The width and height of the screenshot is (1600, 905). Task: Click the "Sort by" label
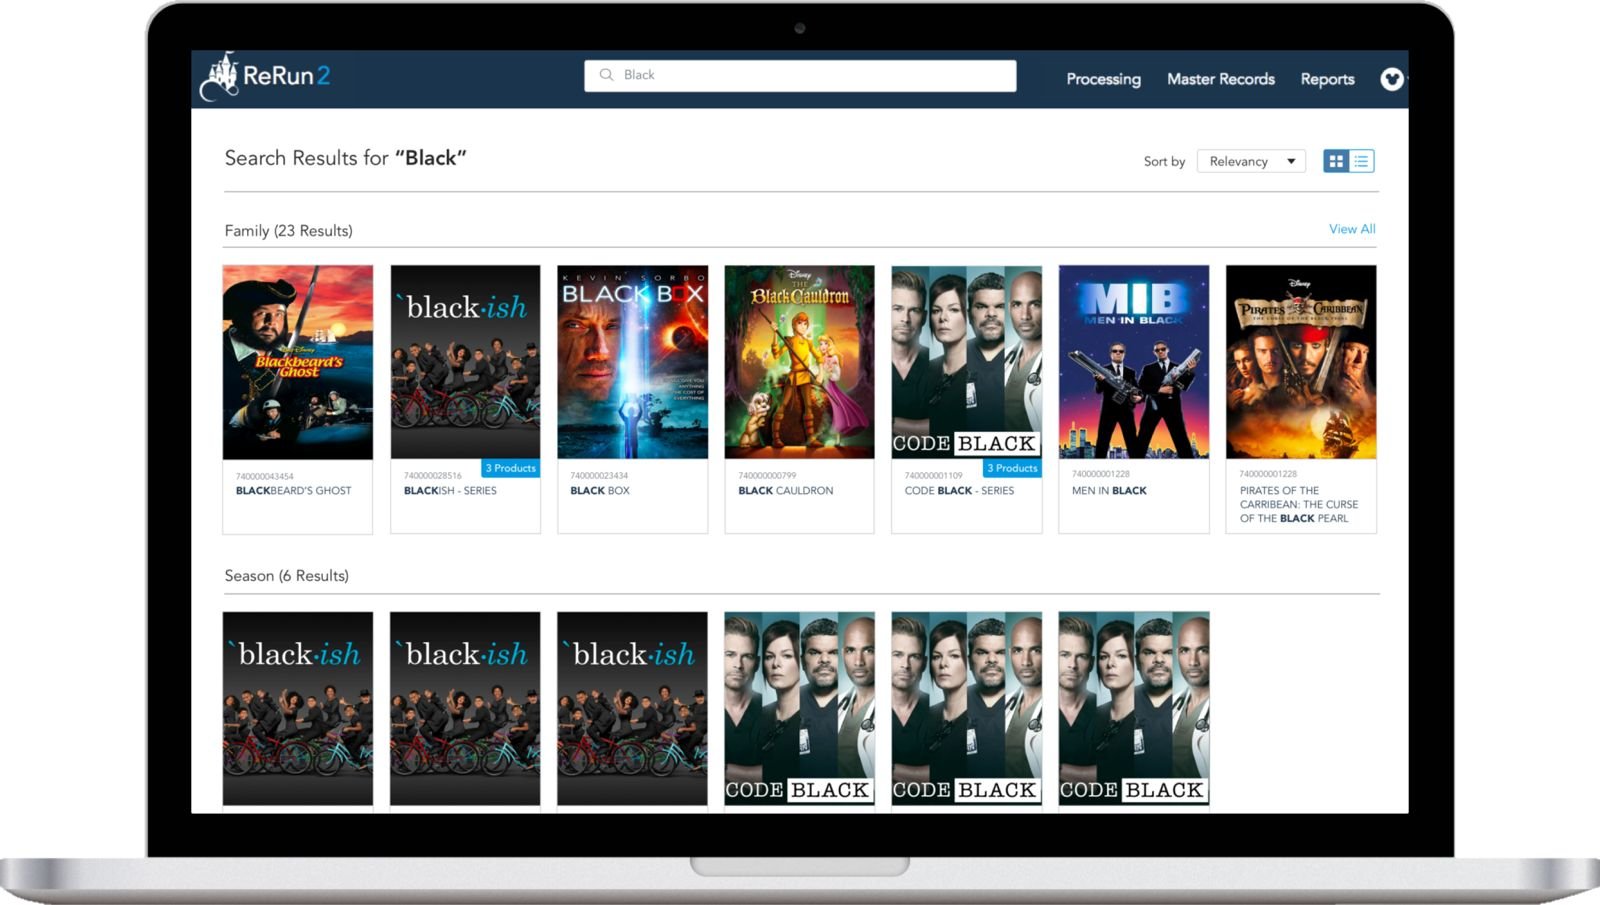tap(1164, 162)
